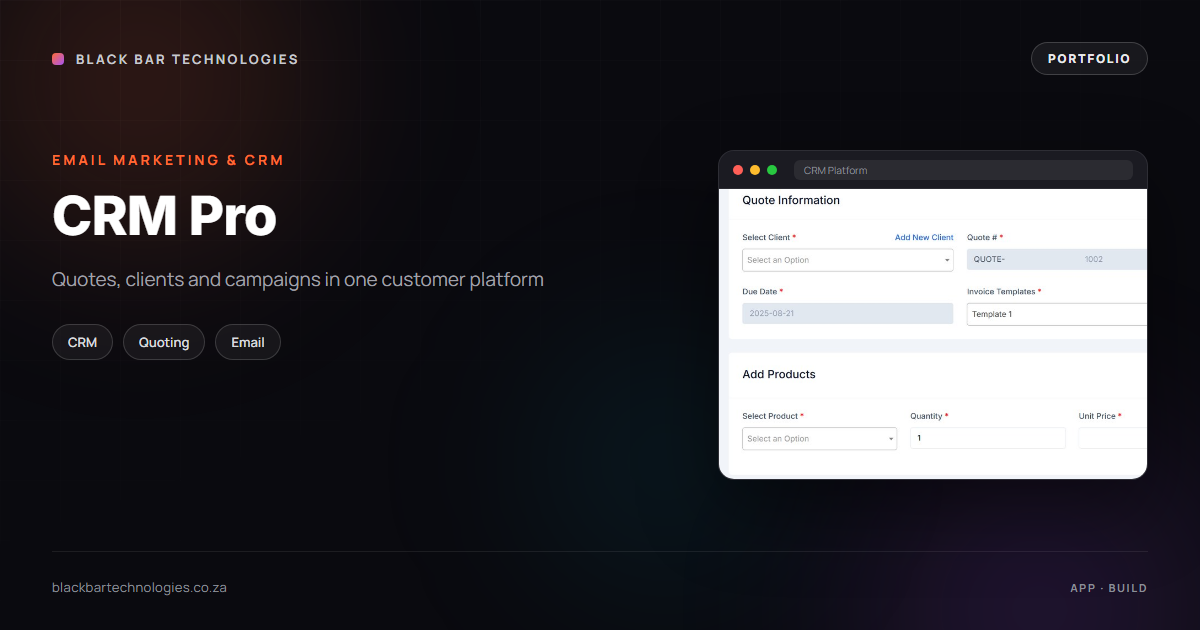Click the red close dot in mockup window
This screenshot has width=1200, height=630.
coord(739,170)
